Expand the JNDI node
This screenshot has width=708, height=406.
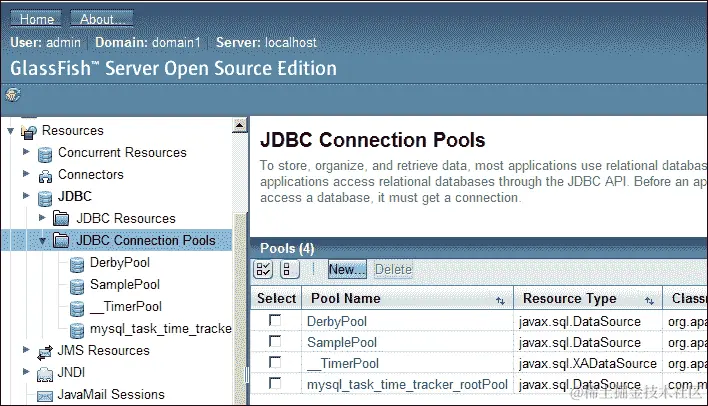point(26,372)
